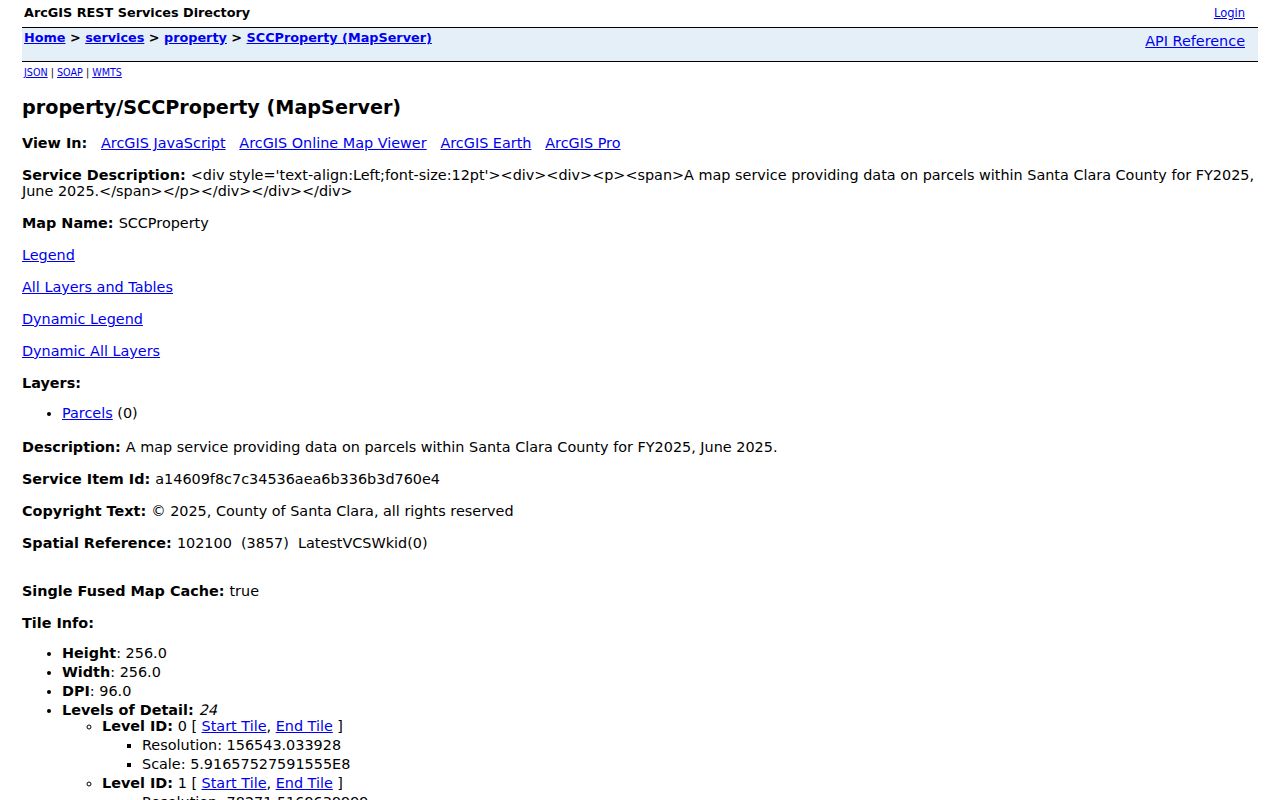The width and height of the screenshot is (1280, 800).
Task: Open End Tile for Level ID 1
Action: pyautogui.click(x=304, y=783)
